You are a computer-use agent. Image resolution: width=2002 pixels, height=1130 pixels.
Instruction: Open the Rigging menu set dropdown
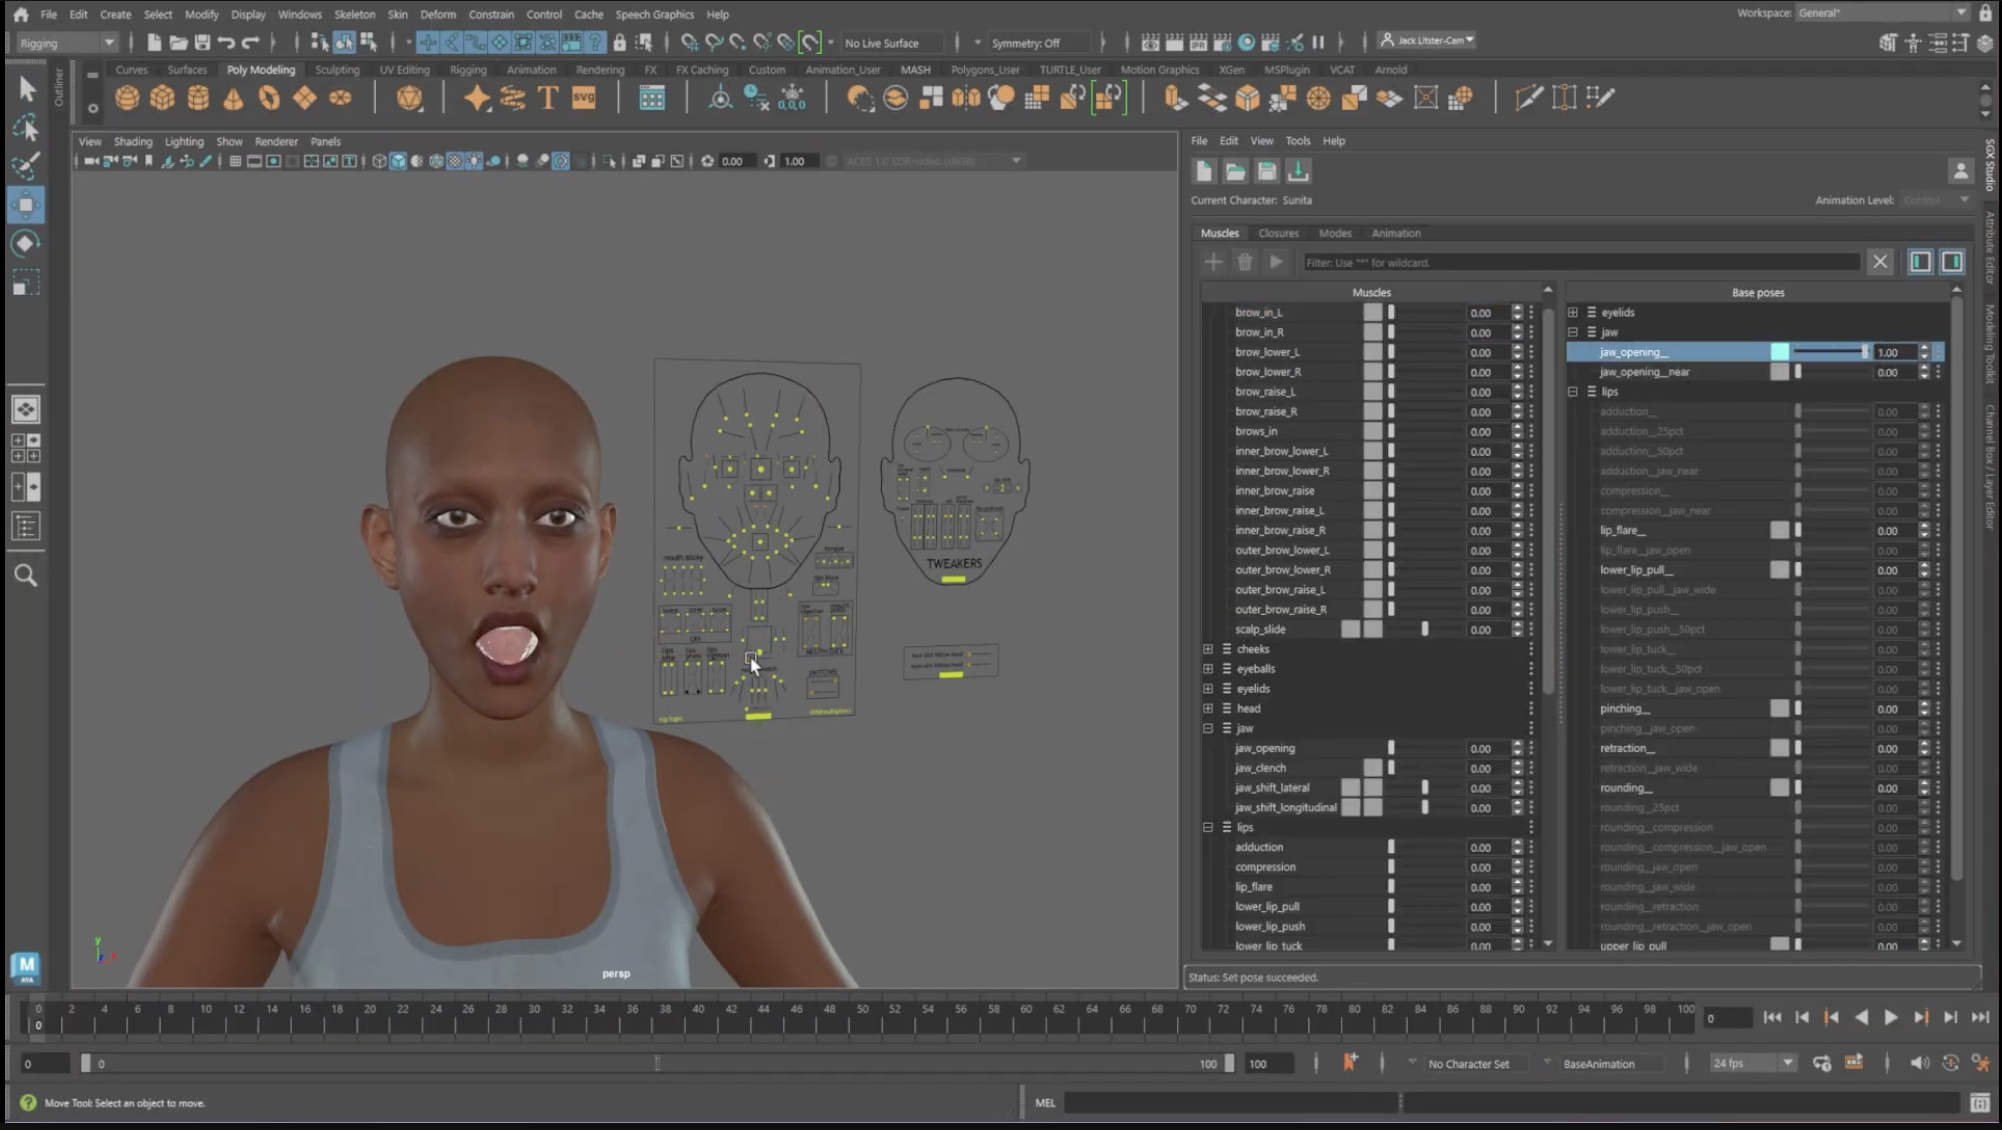tap(66, 43)
